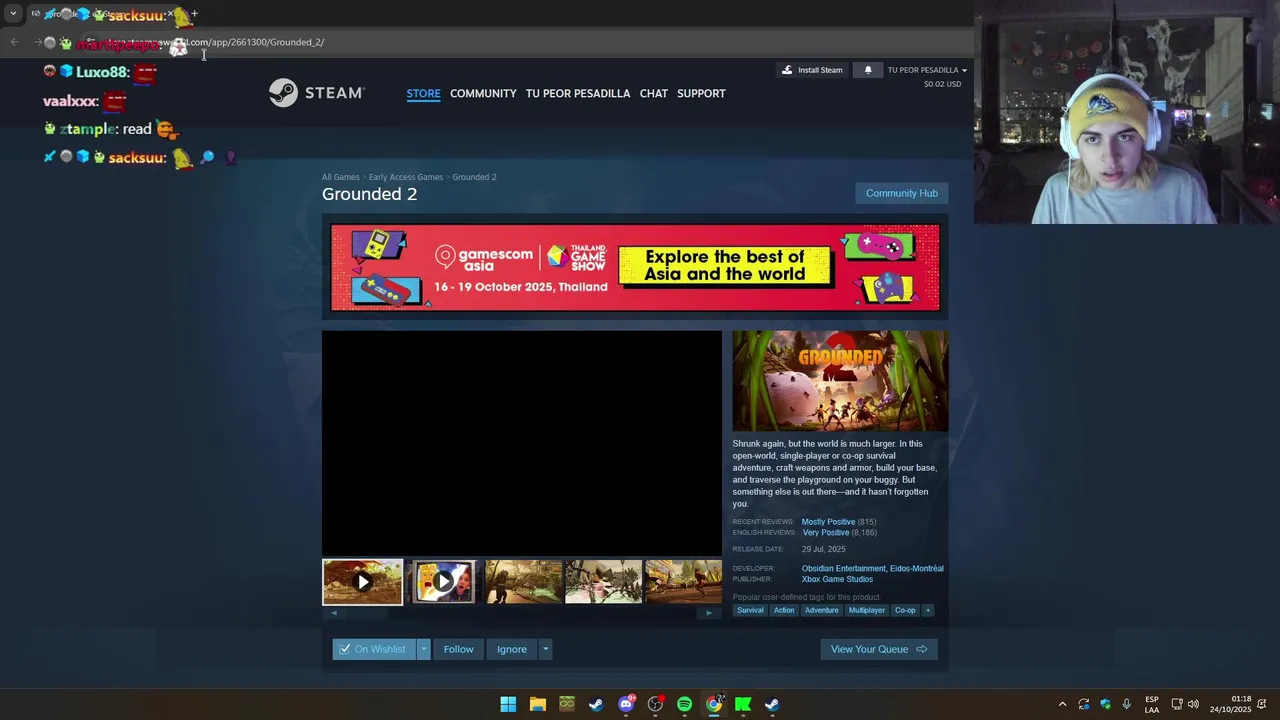Click the network tray icon
The image size is (1280, 720).
(x=1177, y=704)
